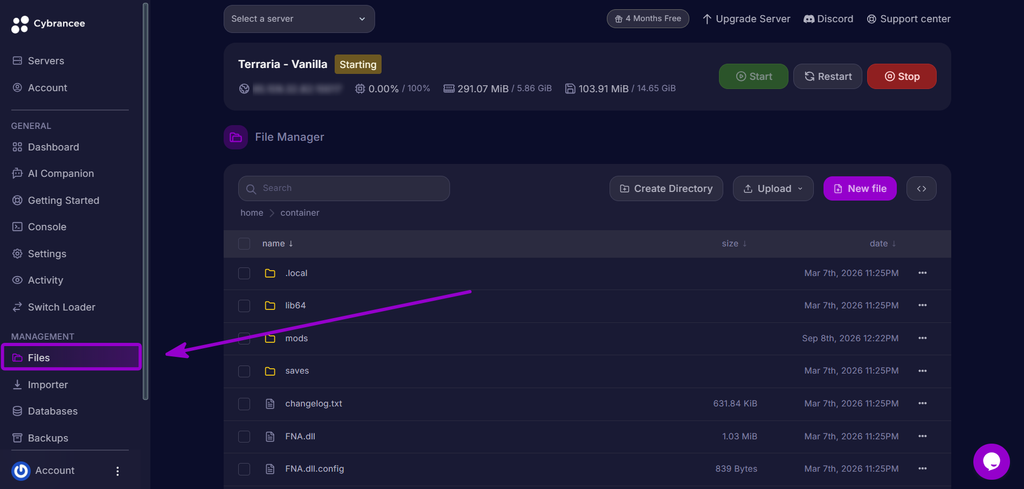Click the Cybrancee logo

coord(48,24)
